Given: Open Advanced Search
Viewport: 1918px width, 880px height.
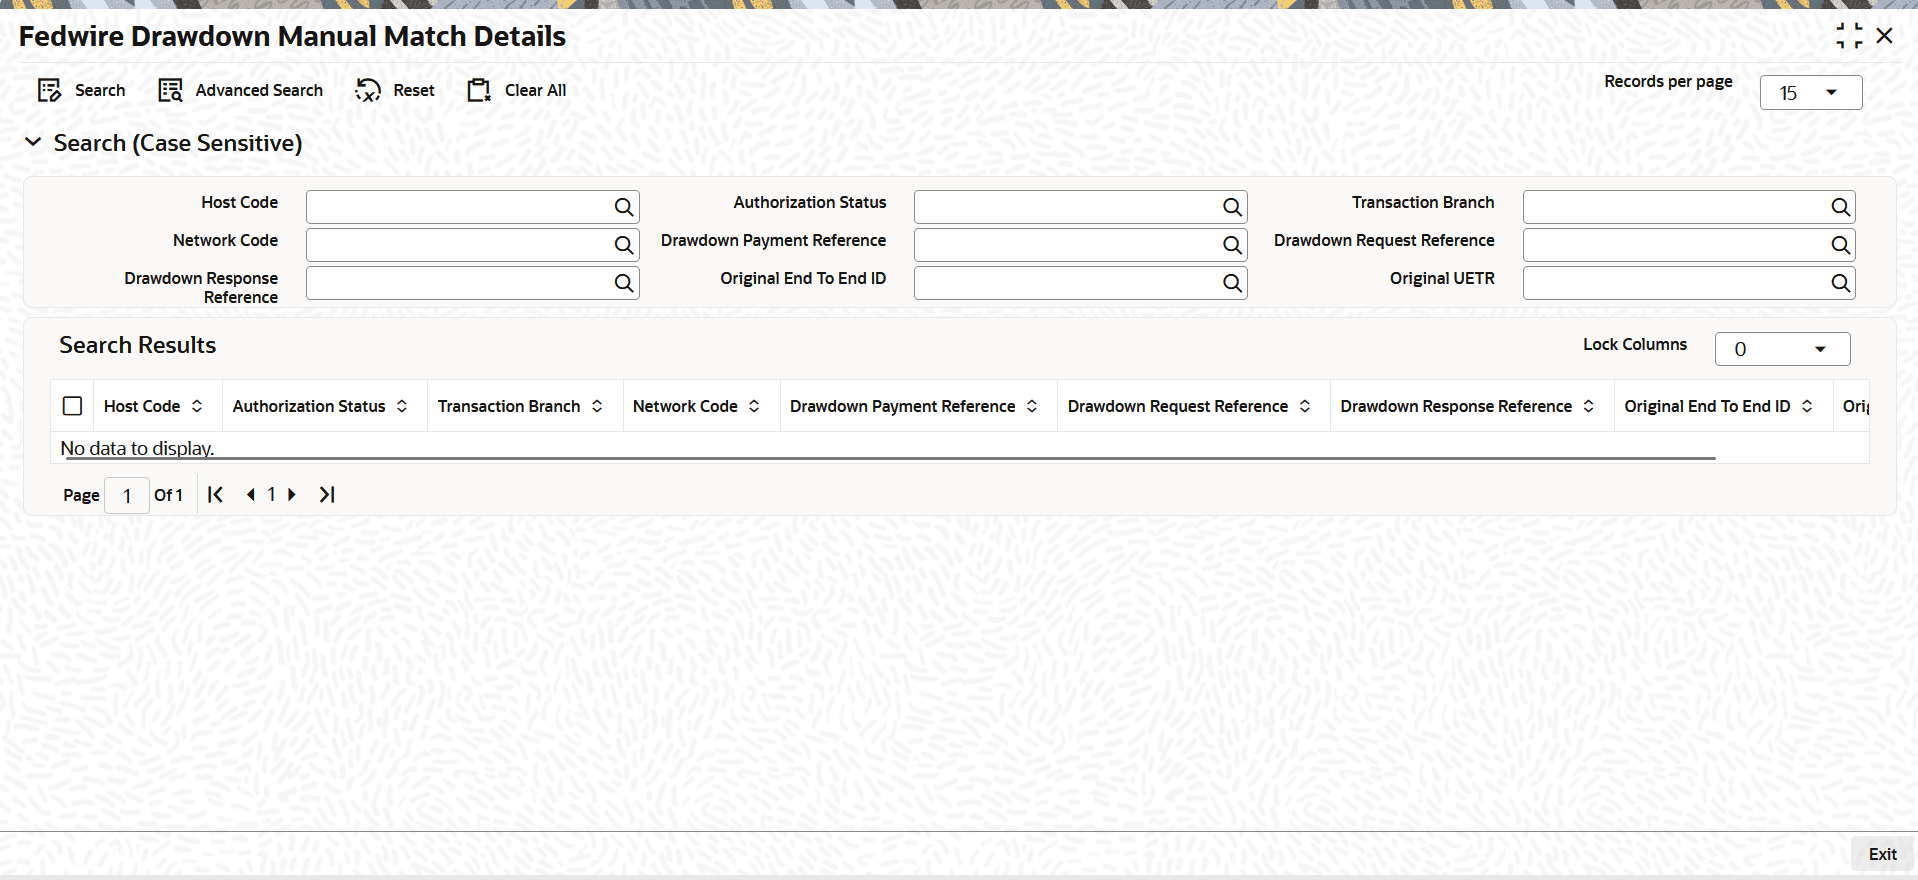Looking at the screenshot, I should 240,91.
